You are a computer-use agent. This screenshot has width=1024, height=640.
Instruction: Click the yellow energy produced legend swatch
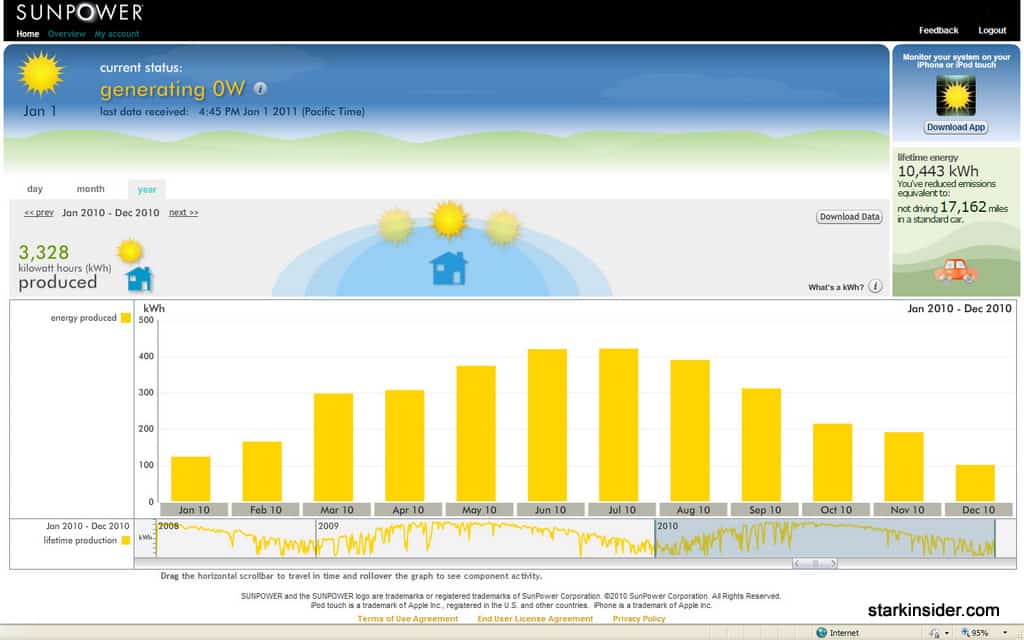point(126,318)
